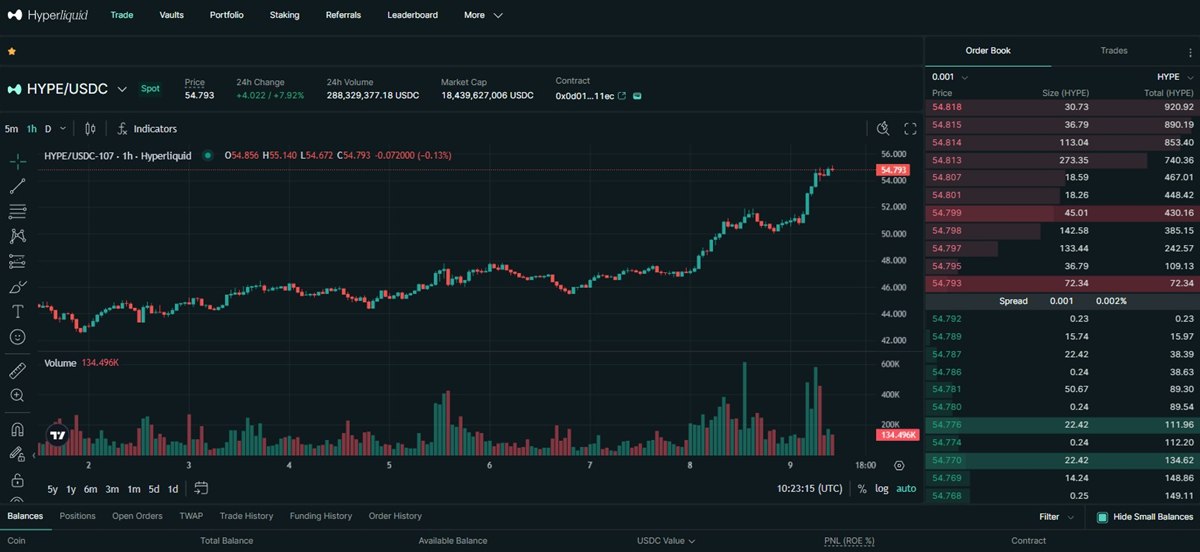
Task: Click the TradingView logo on chart
Action: click(x=59, y=436)
